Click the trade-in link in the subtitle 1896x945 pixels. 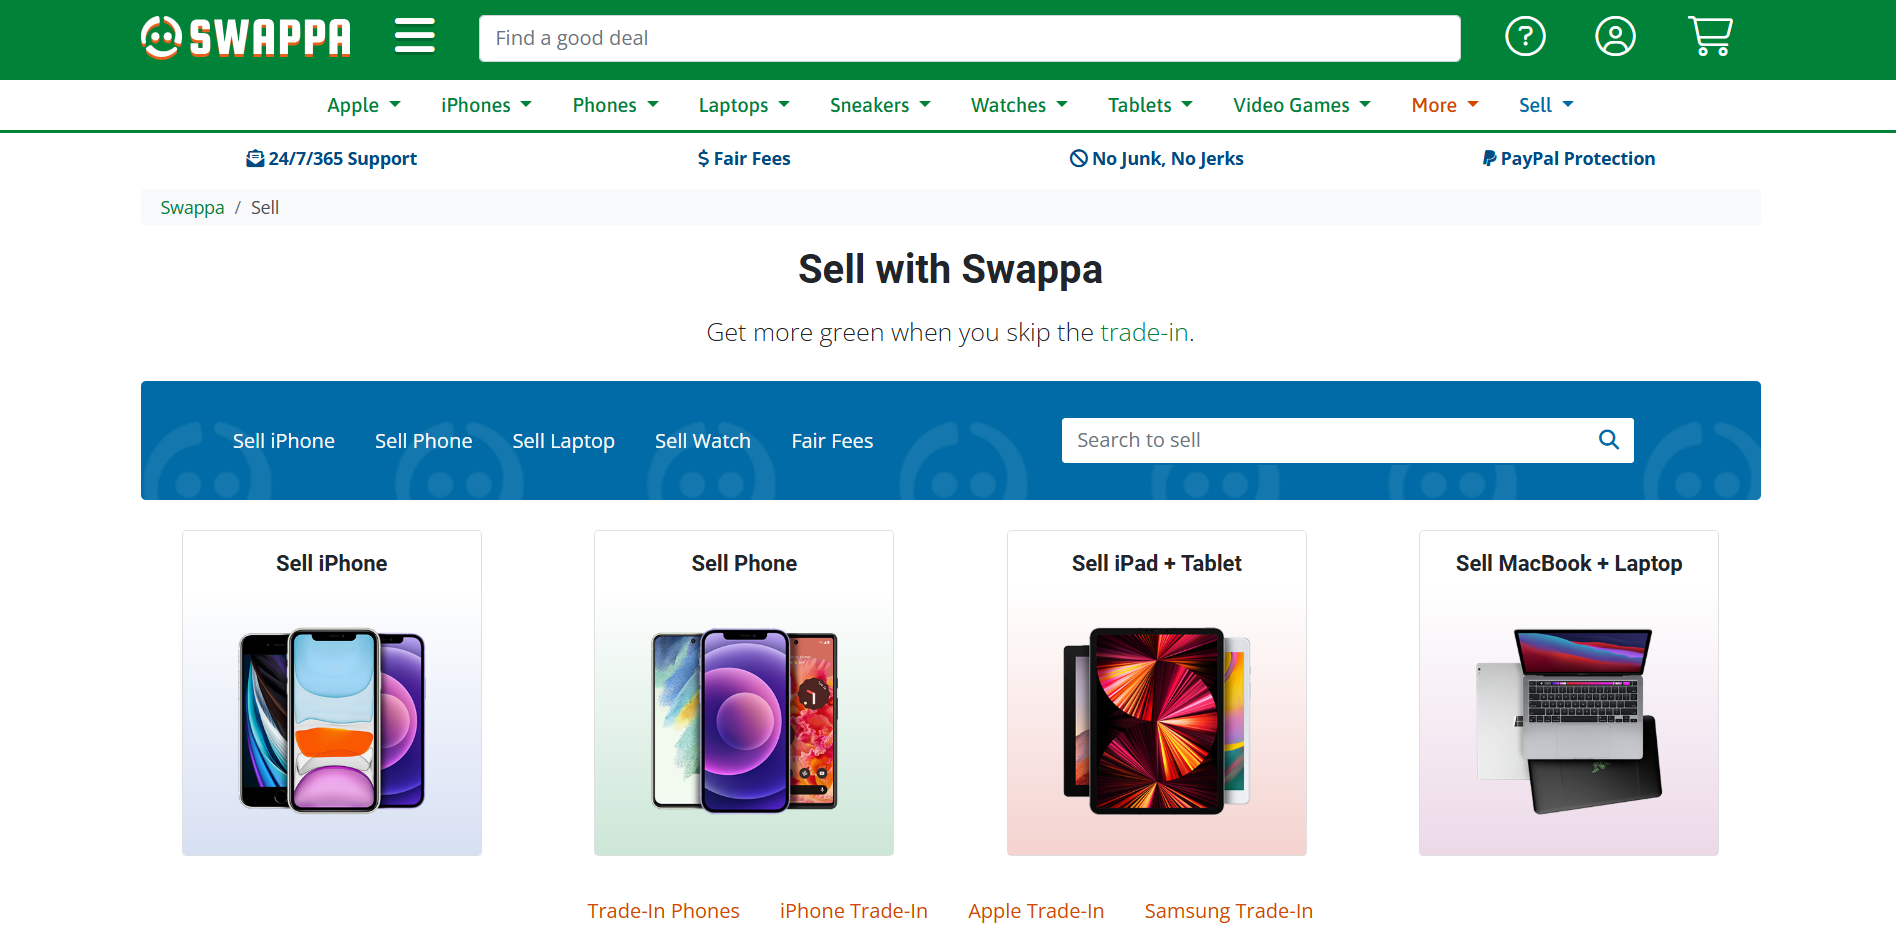point(1144,332)
